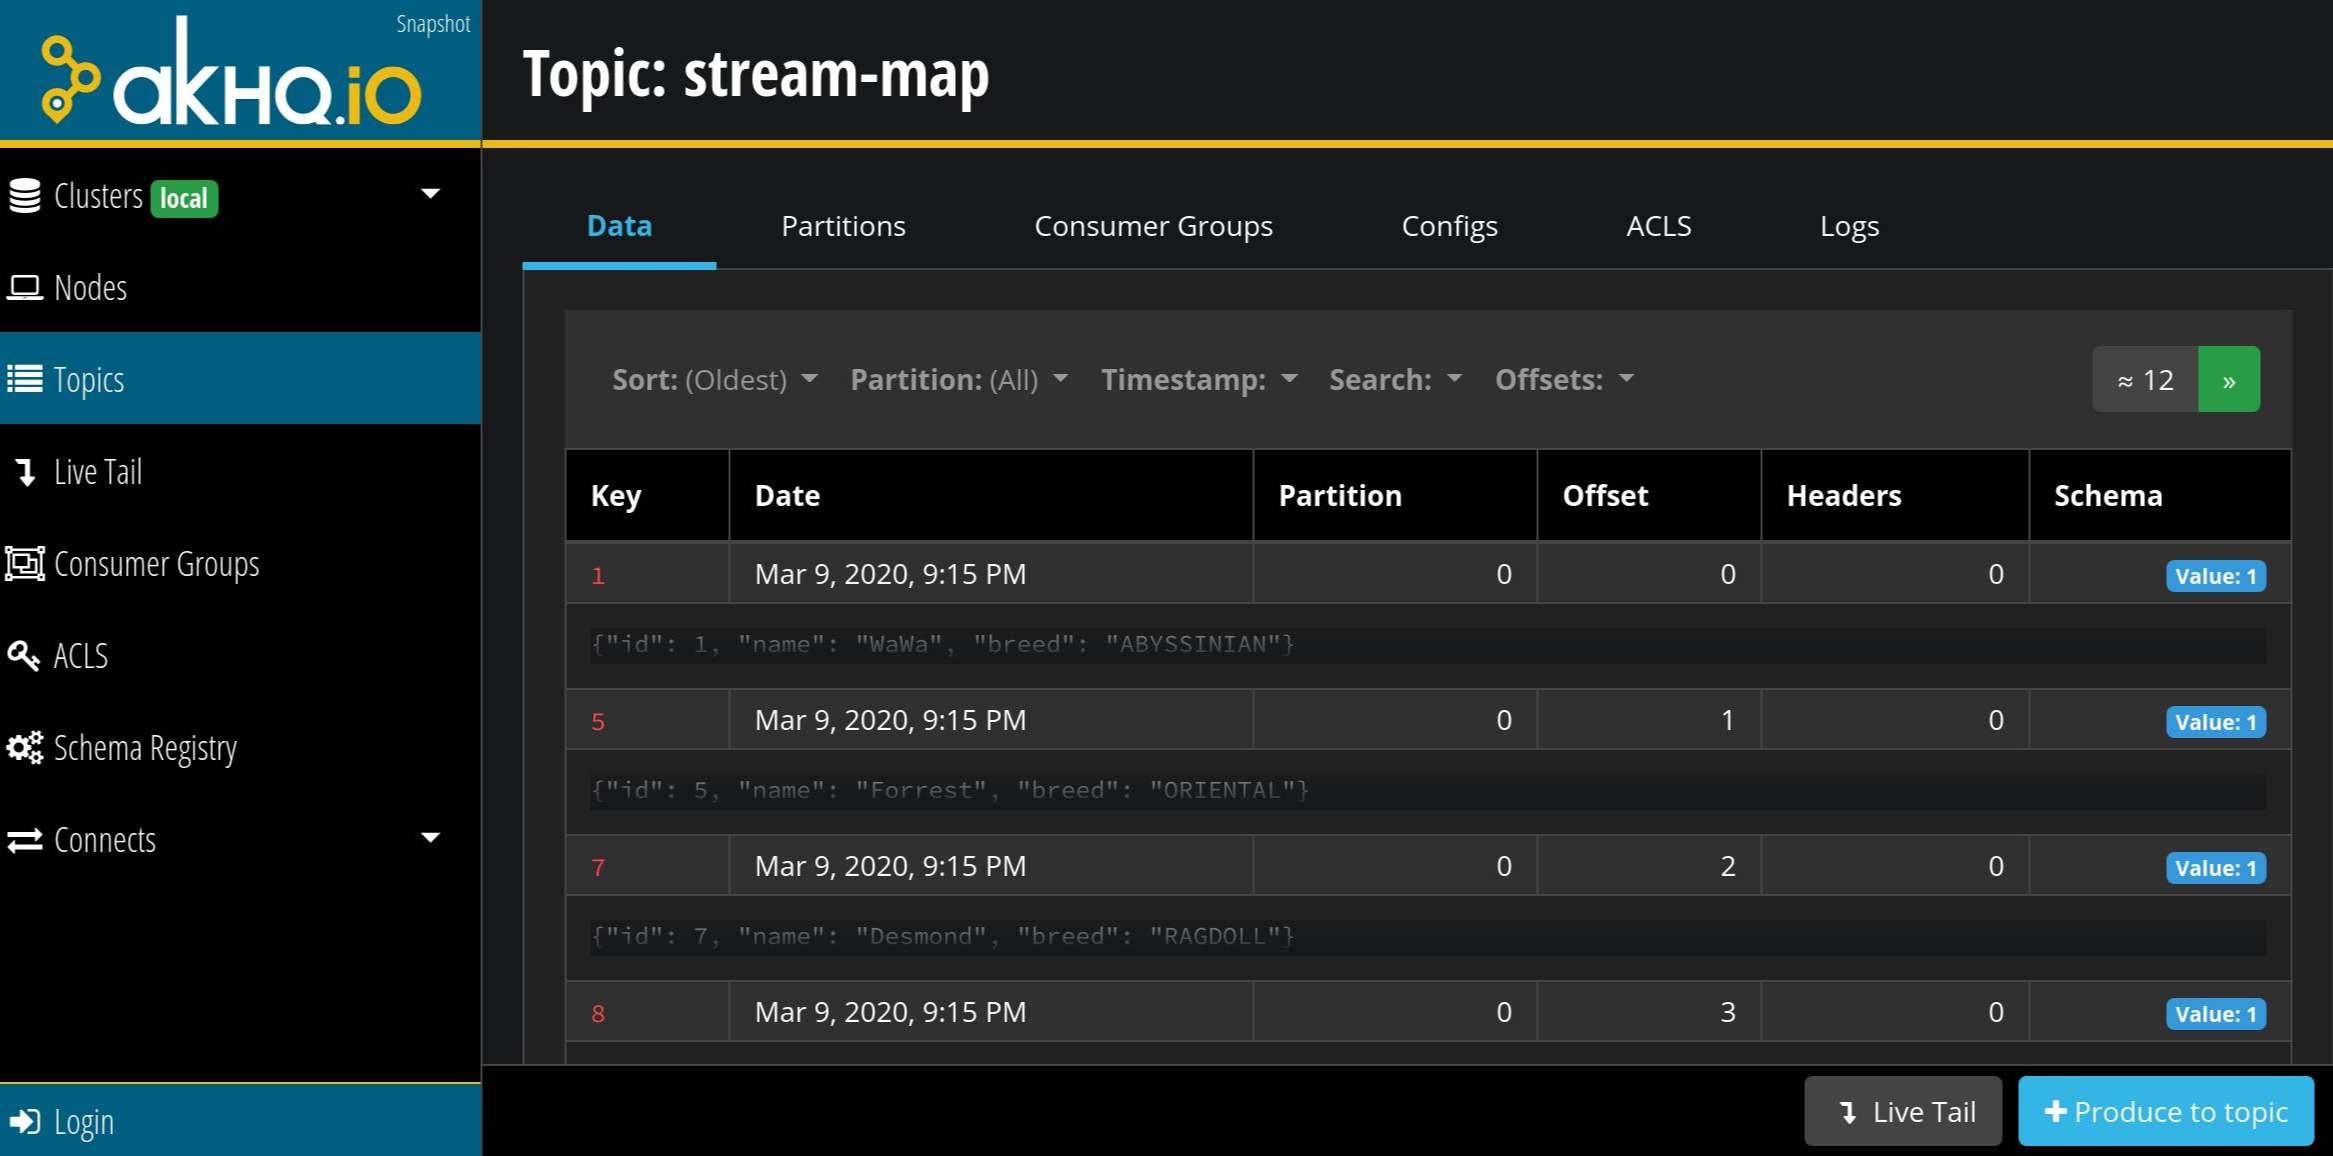Open the Timestamp filter dropdown

[x=1198, y=380]
